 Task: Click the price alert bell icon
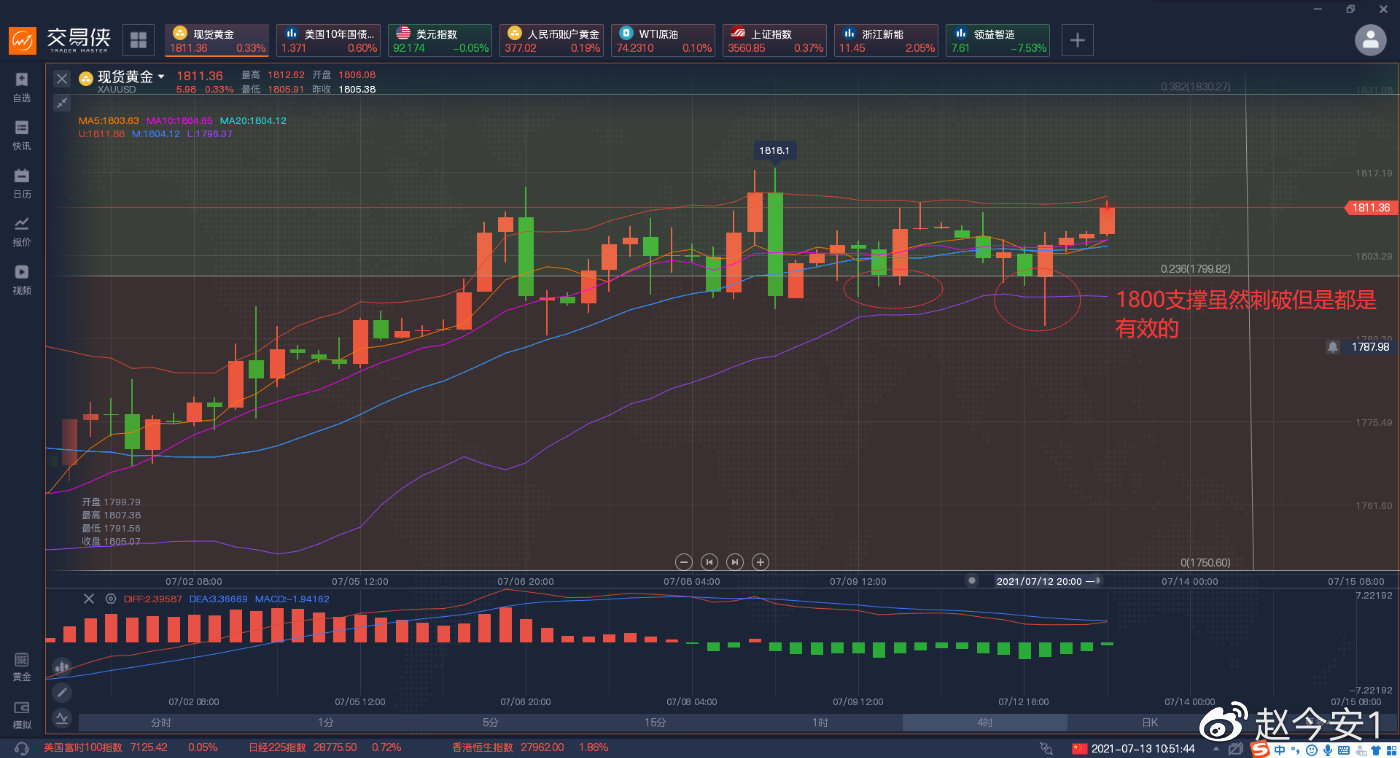tap(1332, 347)
